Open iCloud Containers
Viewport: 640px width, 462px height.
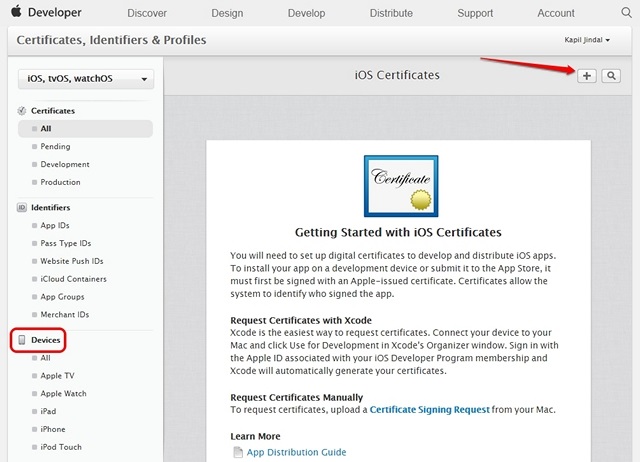pyautogui.click(x=73, y=279)
